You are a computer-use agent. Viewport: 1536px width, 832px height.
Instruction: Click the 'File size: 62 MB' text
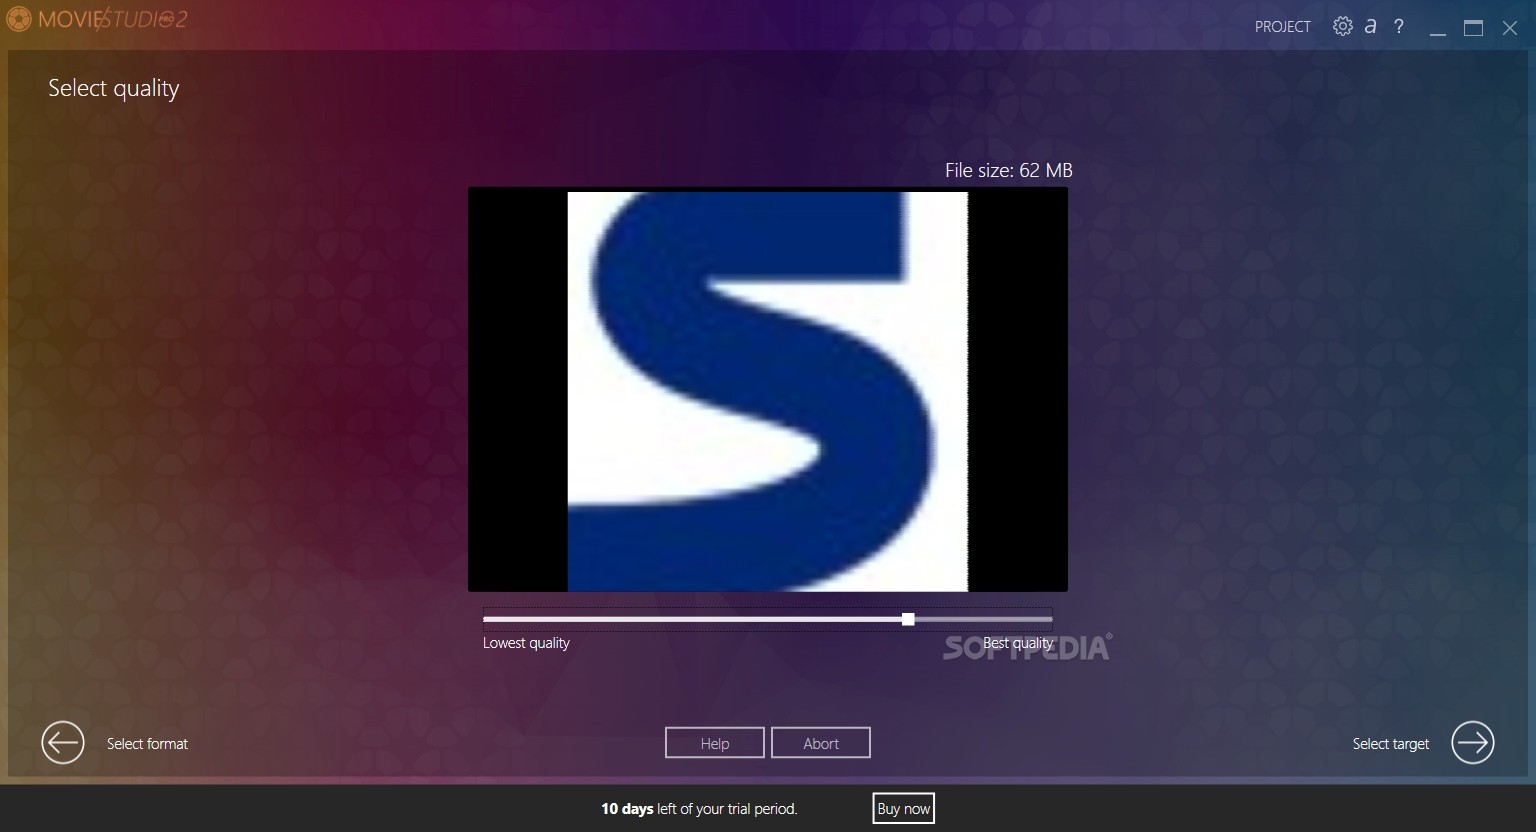(x=1008, y=171)
